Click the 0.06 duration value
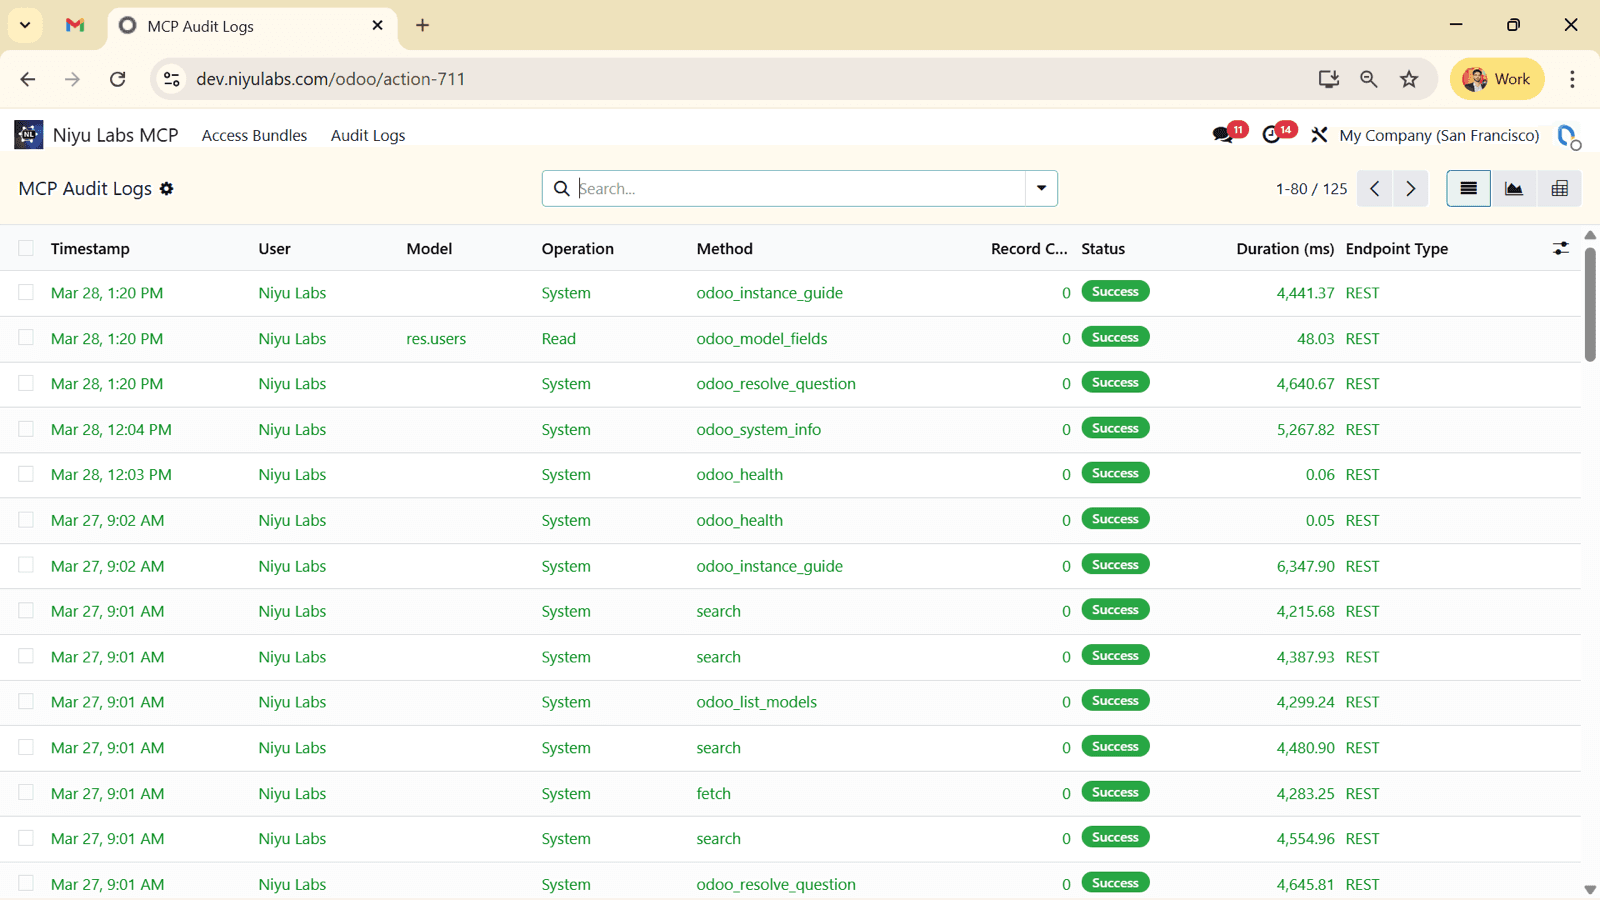This screenshot has width=1600, height=900. (x=1320, y=475)
